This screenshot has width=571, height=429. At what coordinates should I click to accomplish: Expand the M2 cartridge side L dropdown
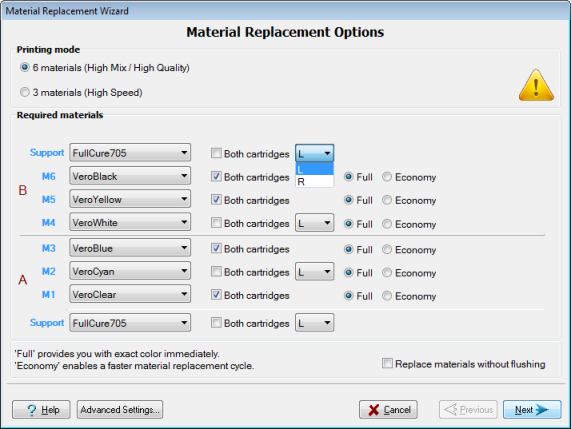coord(314,272)
